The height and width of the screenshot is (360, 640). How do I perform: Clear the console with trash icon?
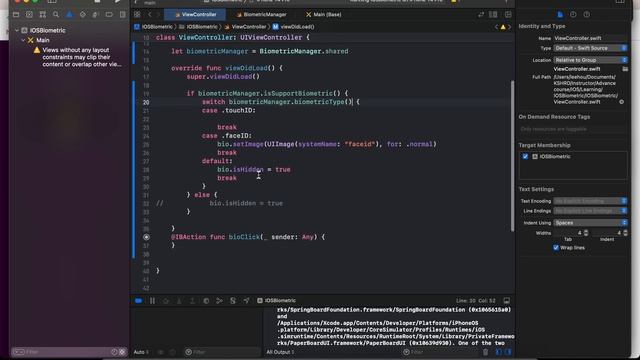[485, 352]
